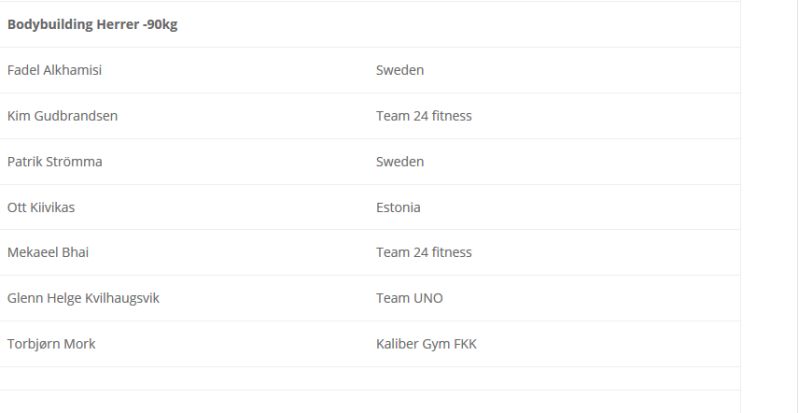The height and width of the screenshot is (413, 800).
Task: Click Team 24 fitness beside Mekaeel Bhai
Action: [424, 253]
